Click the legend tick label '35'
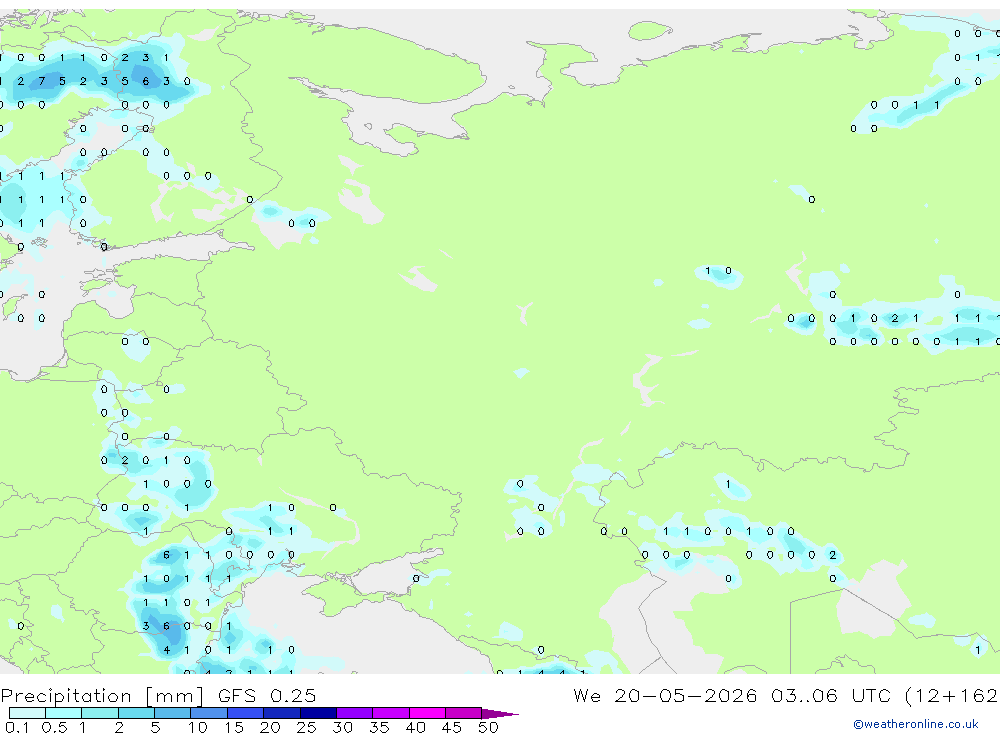Image resolution: width=1000 pixels, height=733 pixels. (379, 727)
